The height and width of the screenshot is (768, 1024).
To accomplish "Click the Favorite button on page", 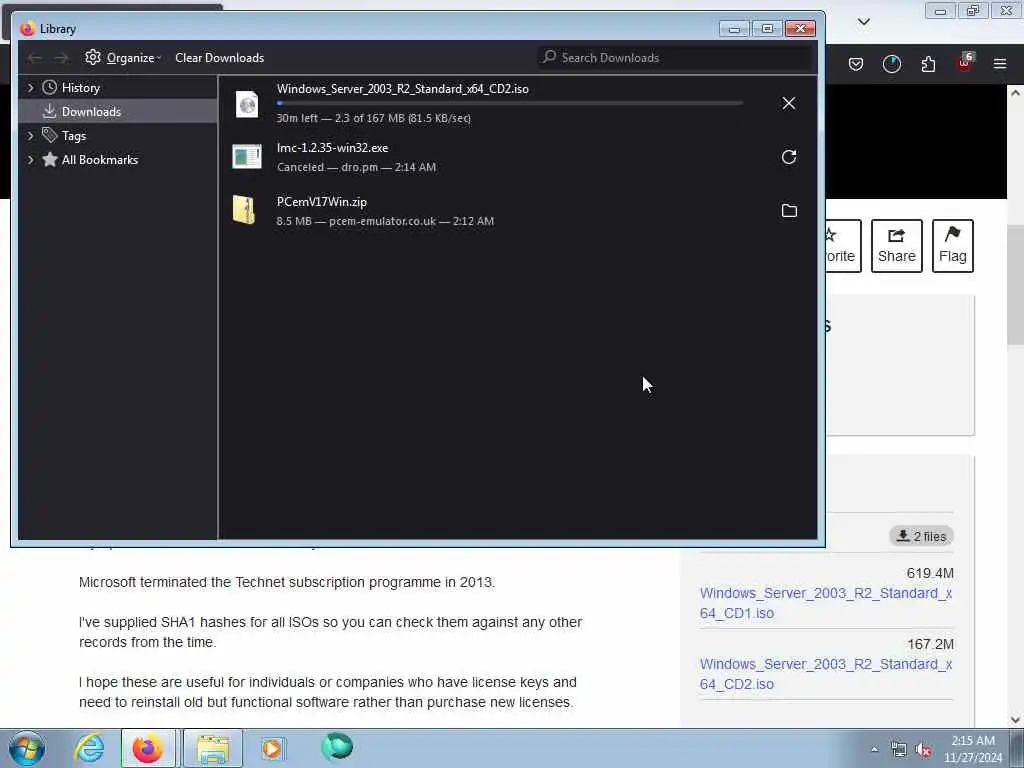I will click(x=843, y=246).
